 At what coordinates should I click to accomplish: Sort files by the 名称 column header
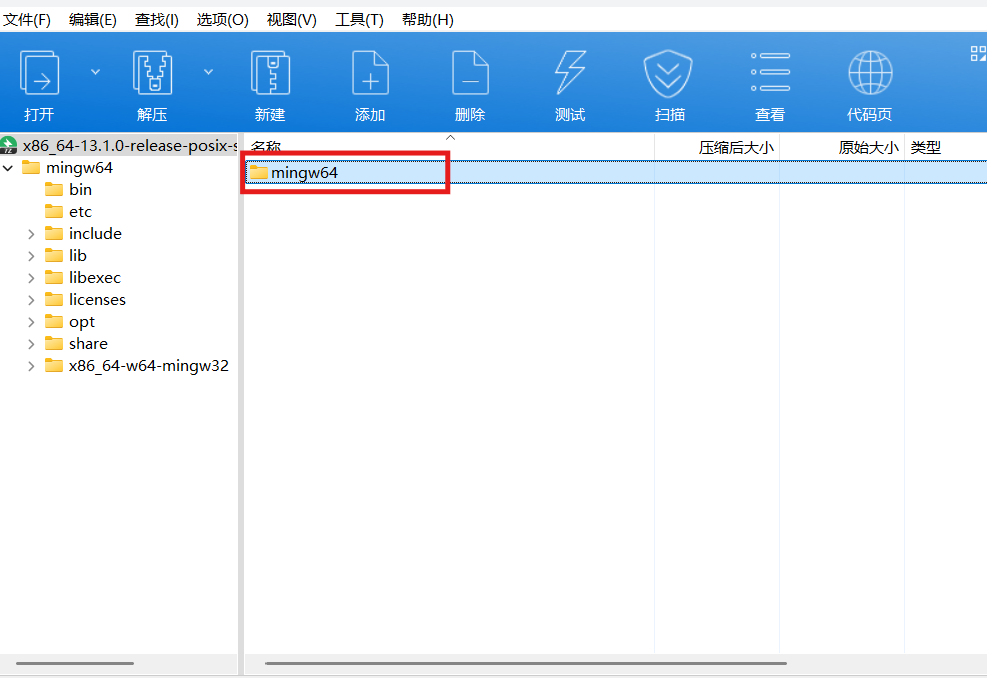pos(267,146)
